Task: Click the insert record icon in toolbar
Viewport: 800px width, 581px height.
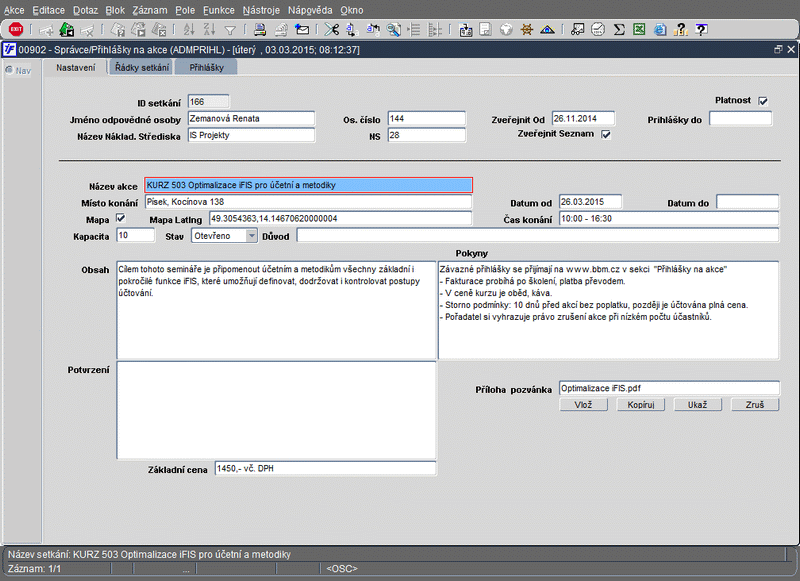Action: pyautogui.click(x=46, y=30)
